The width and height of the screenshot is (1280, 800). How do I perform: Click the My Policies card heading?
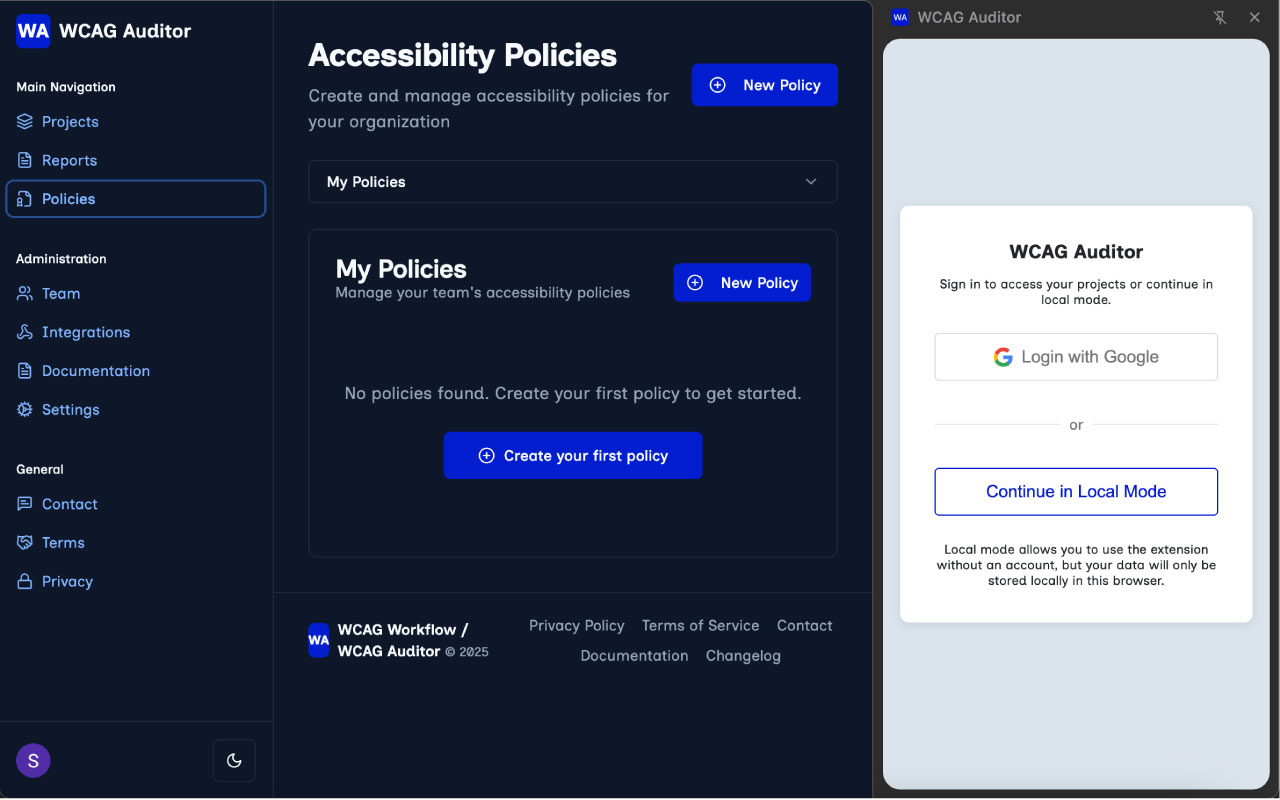(401, 269)
